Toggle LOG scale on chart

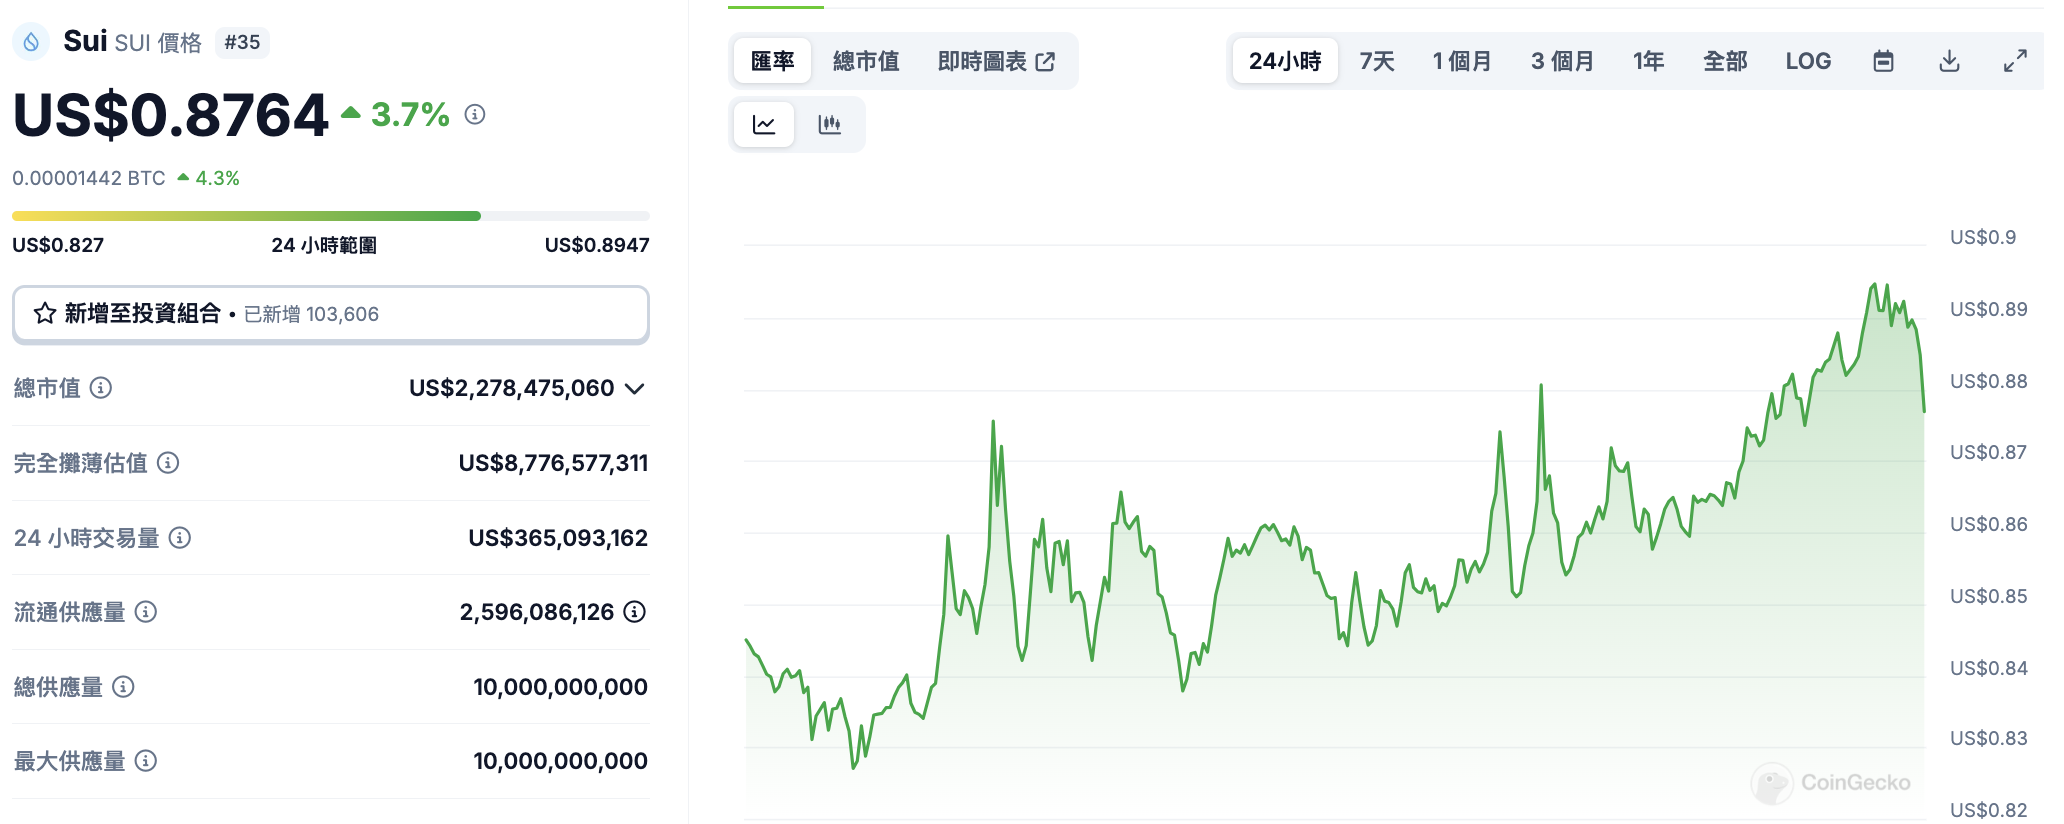(x=1808, y=61)
